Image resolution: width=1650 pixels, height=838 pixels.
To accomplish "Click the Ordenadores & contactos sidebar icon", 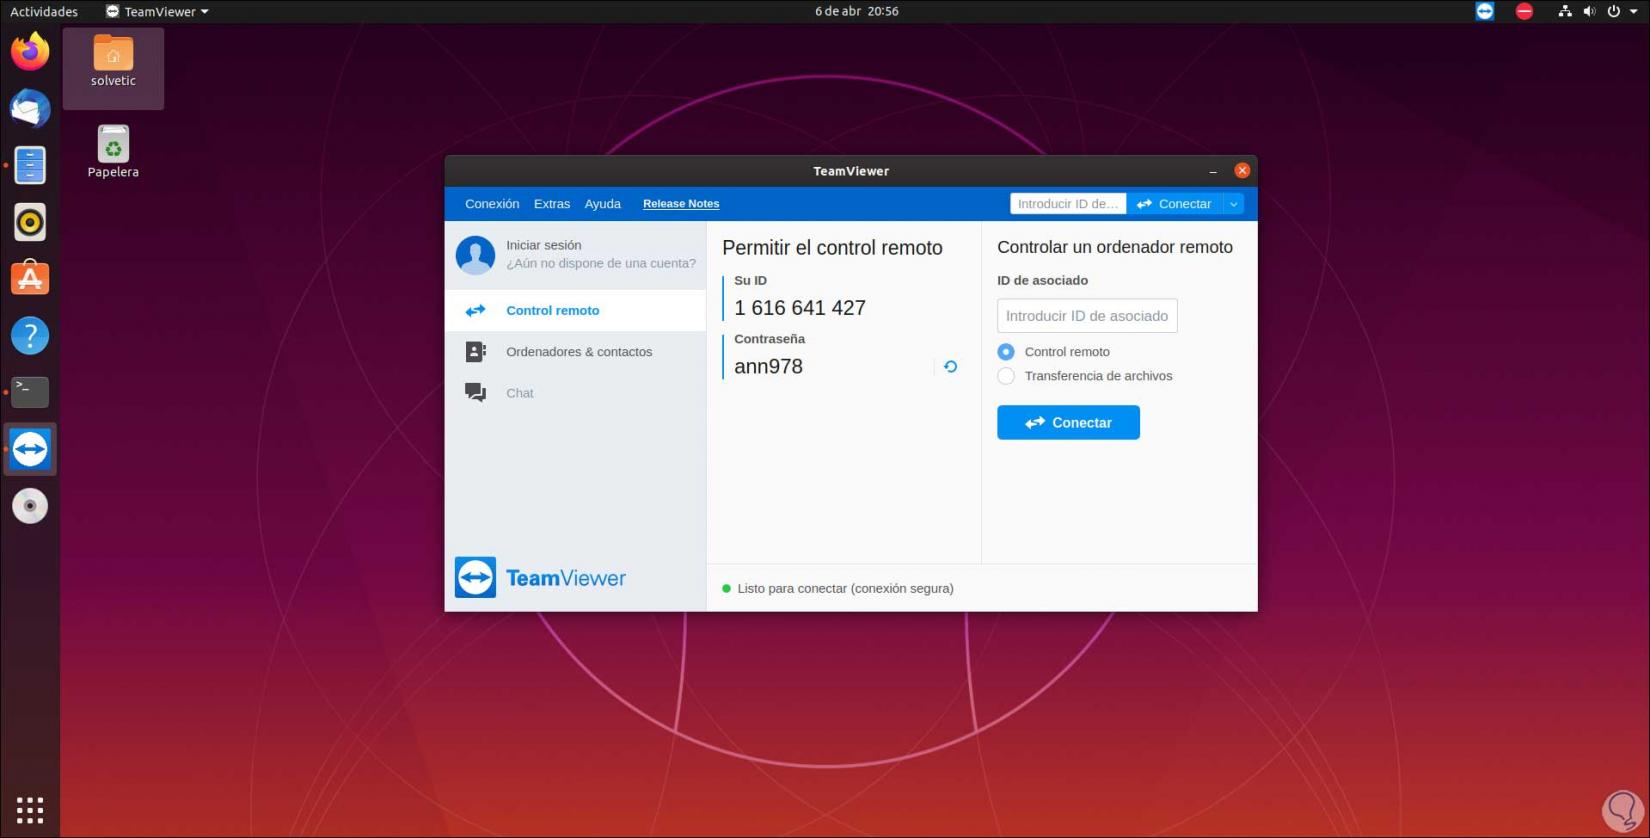I will (475, 352).
